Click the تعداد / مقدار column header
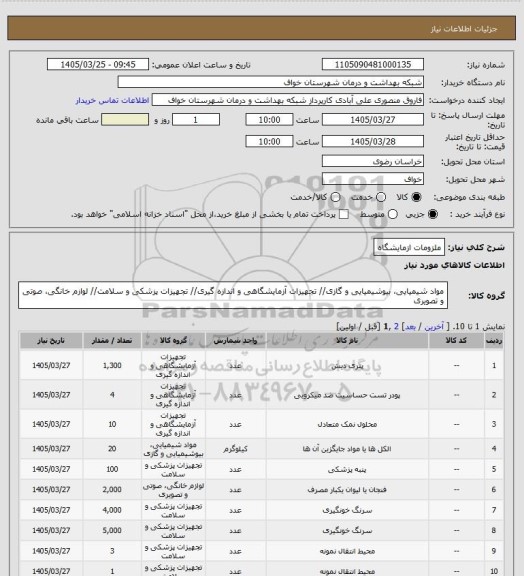This screenshot has height=576, width=524. coord(112,341)
